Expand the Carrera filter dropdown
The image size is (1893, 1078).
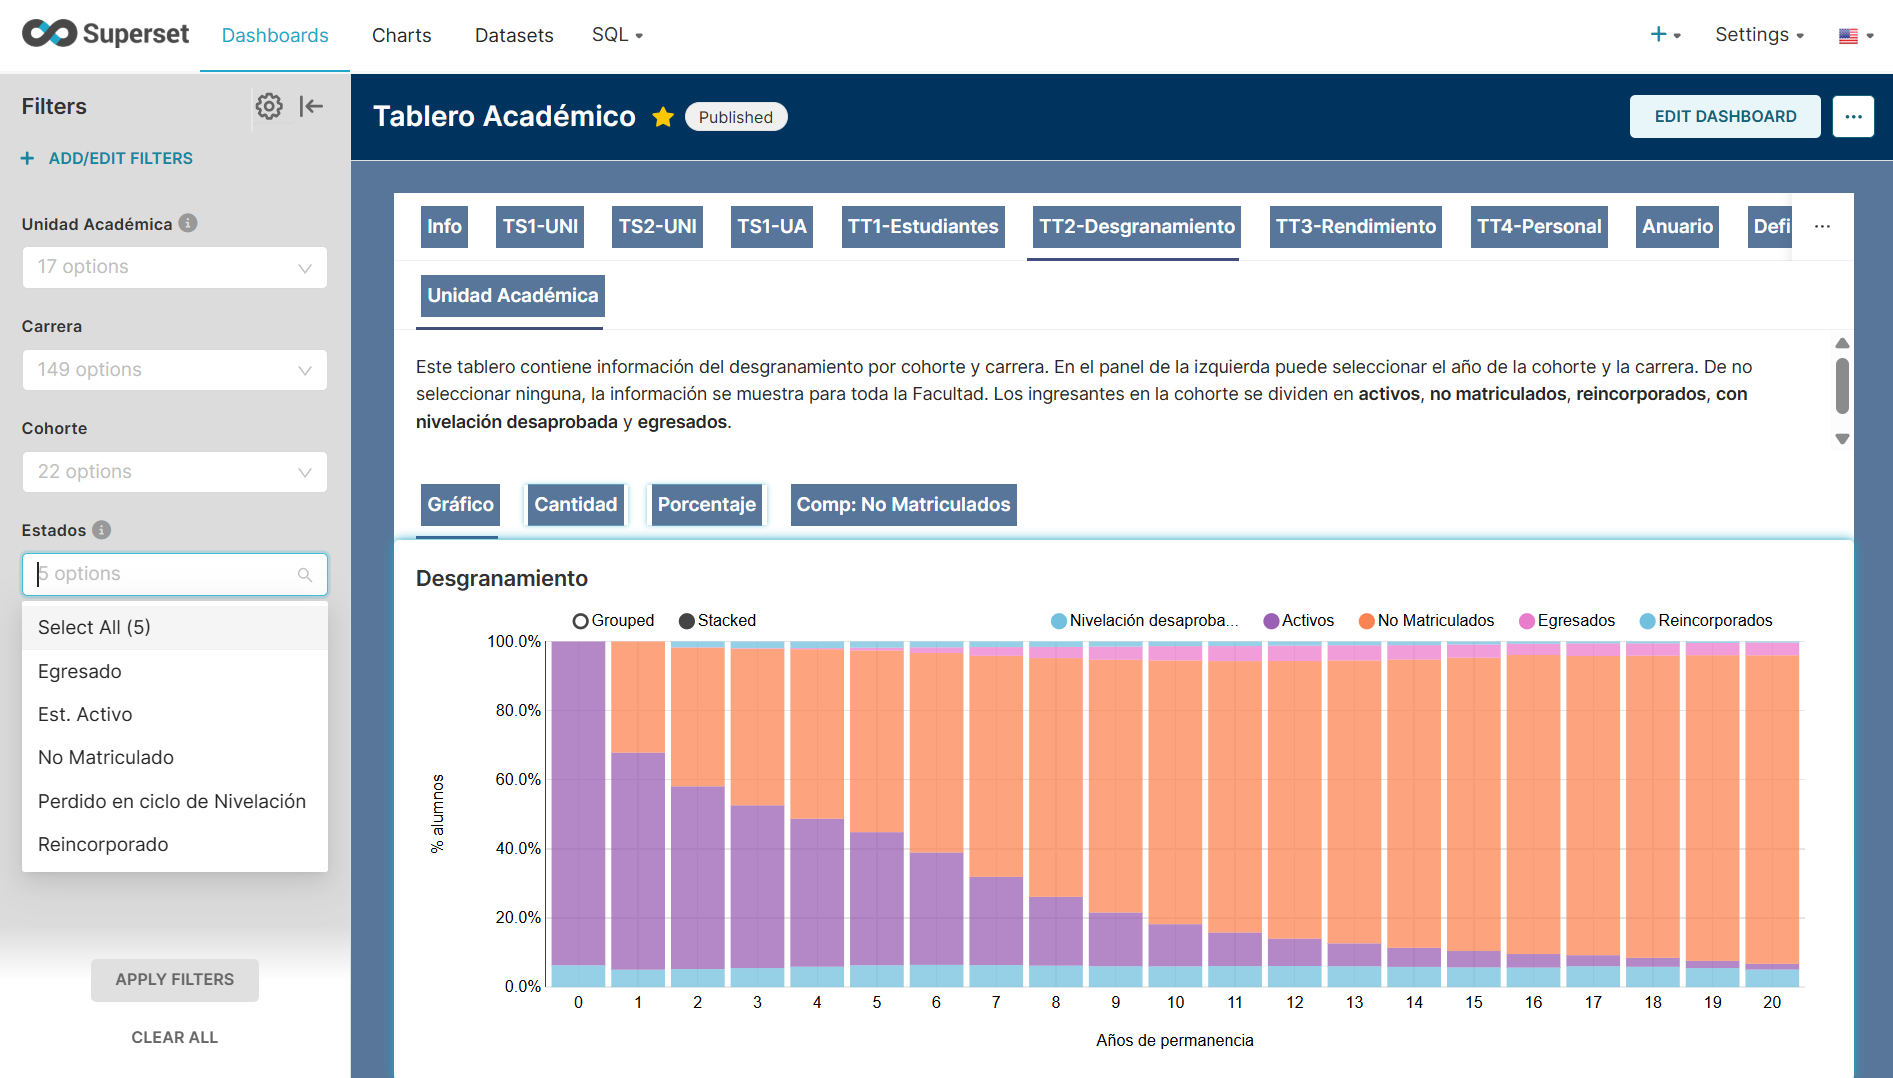[175, 370]
